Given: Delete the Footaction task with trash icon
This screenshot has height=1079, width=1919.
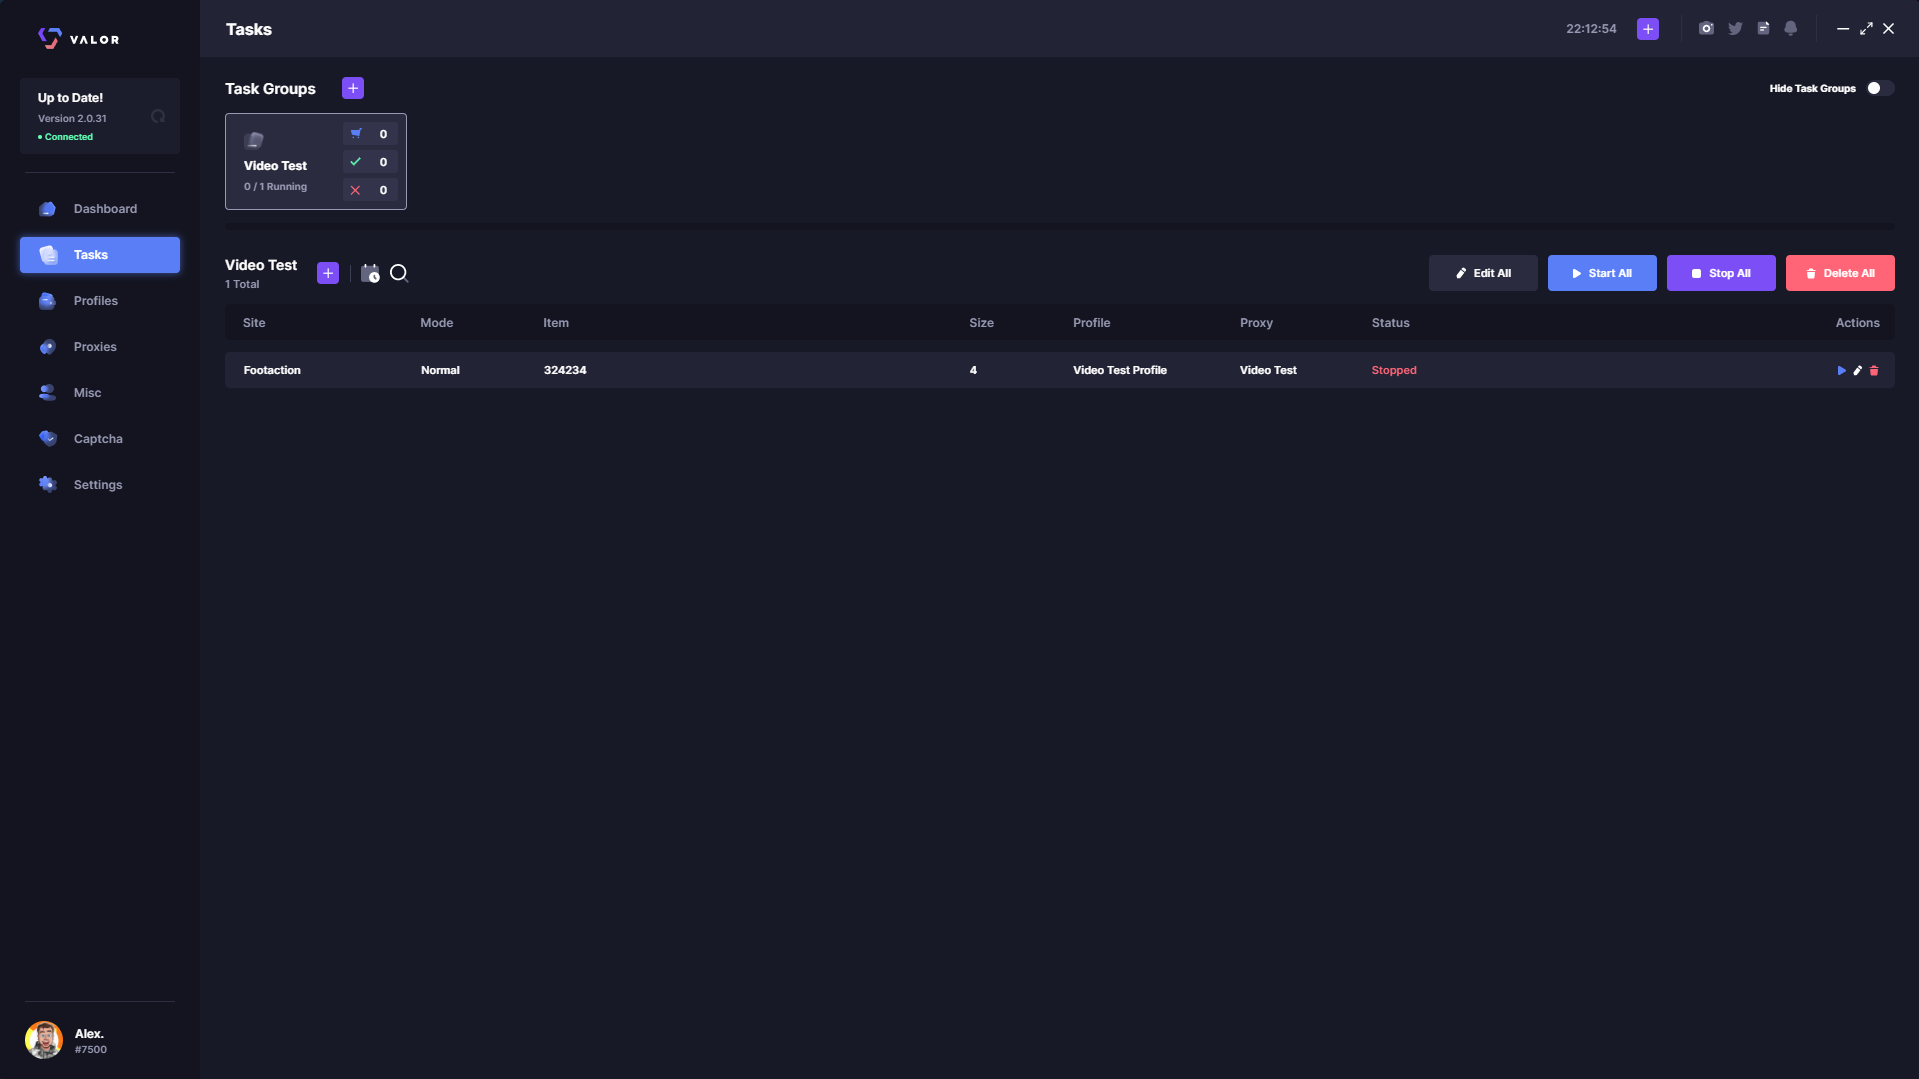Looking at the screenshot, I should click(1874, 370).
